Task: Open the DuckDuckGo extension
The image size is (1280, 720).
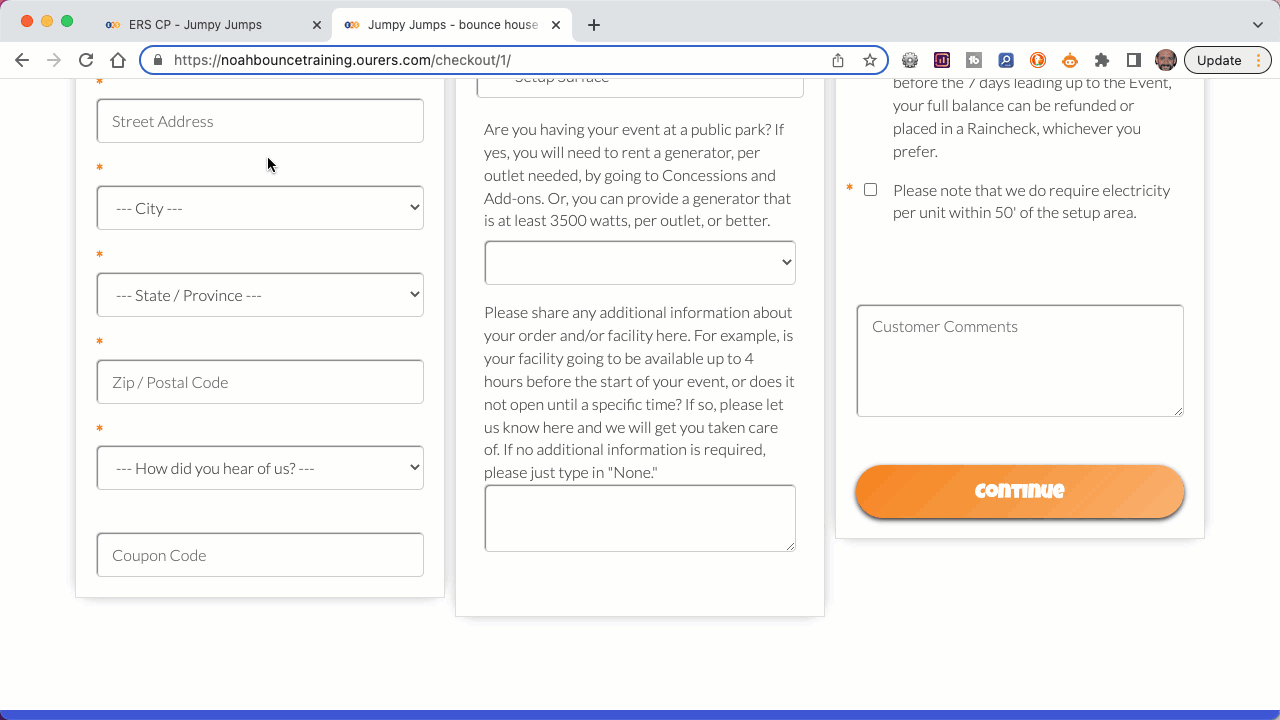Action: (x=1038, y=60)
